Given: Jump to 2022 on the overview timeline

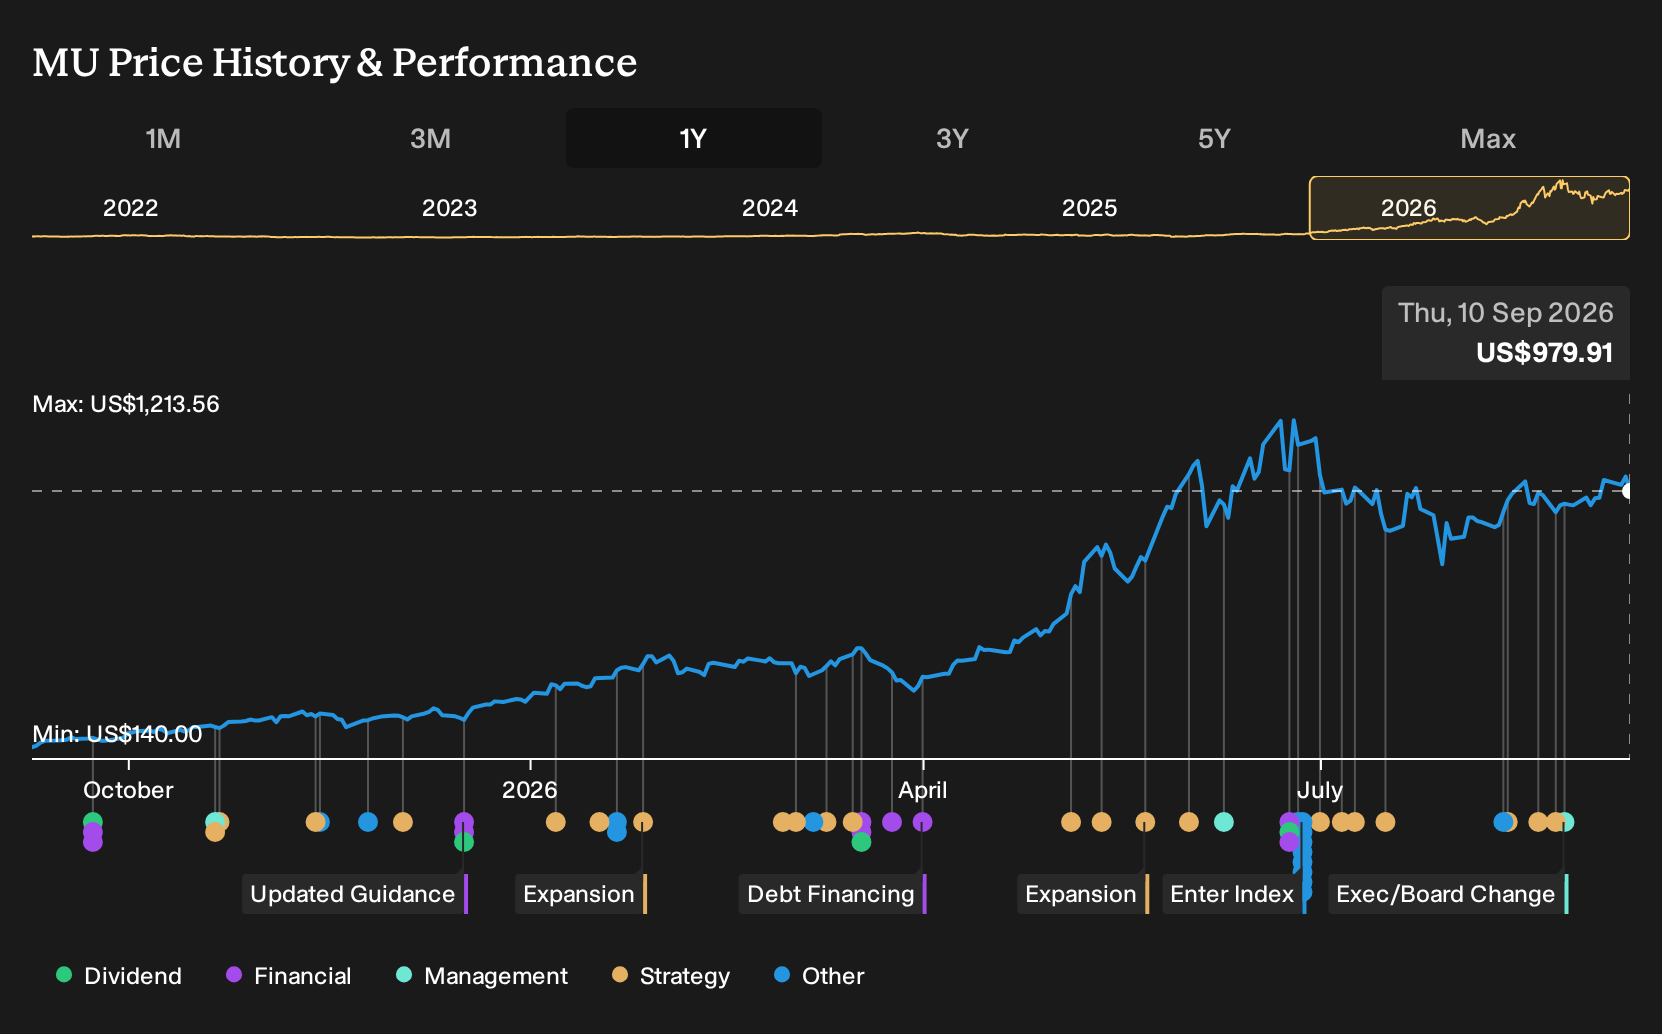Looking at the screenshot, I should pyautogui.click(x=131, y=208).
